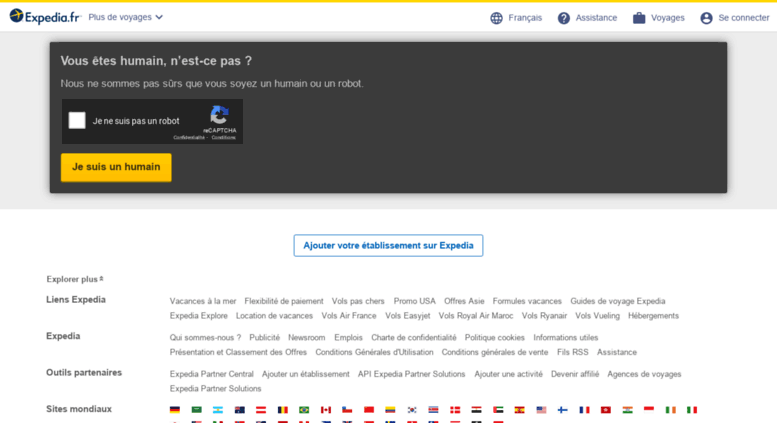Click the 'Je suis un humain' button
The width and height of the screenshot is (777, 423).
(116, 167)
